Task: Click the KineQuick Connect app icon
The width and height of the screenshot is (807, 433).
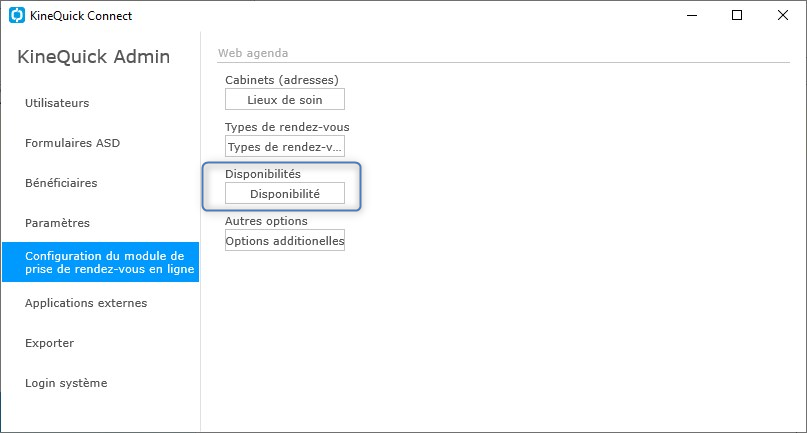Action: pyautogui.click(x=17, y=15)
